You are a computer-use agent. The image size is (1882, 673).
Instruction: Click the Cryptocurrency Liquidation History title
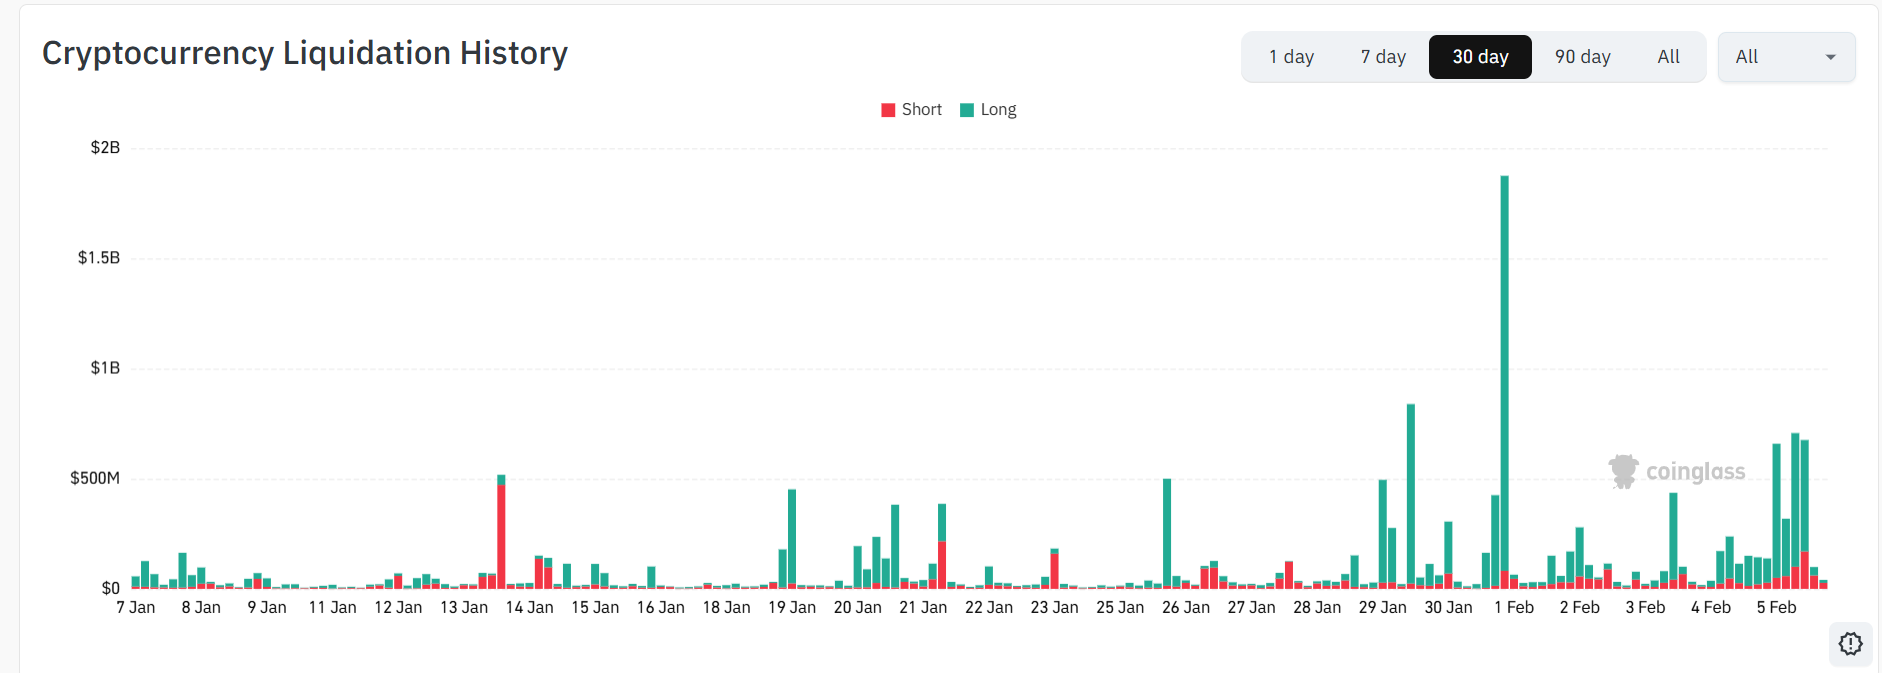305,53
